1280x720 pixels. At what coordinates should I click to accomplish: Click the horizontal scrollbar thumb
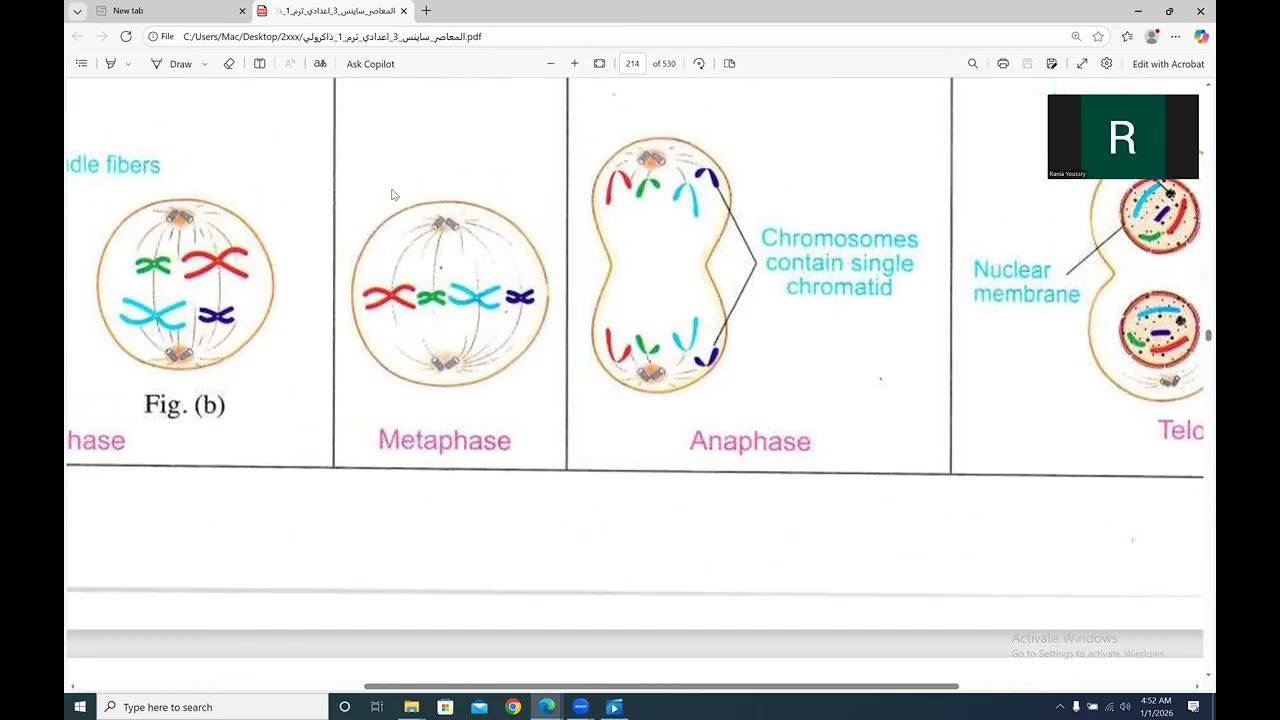661,686
